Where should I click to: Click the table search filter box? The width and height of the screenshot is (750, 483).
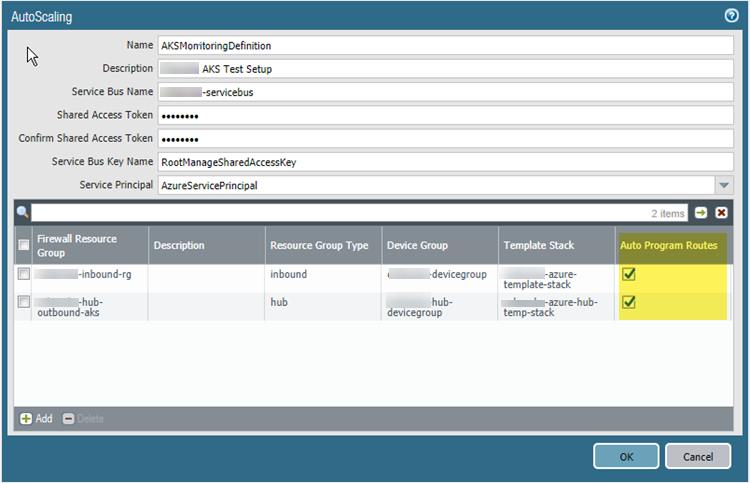[340, 213]
